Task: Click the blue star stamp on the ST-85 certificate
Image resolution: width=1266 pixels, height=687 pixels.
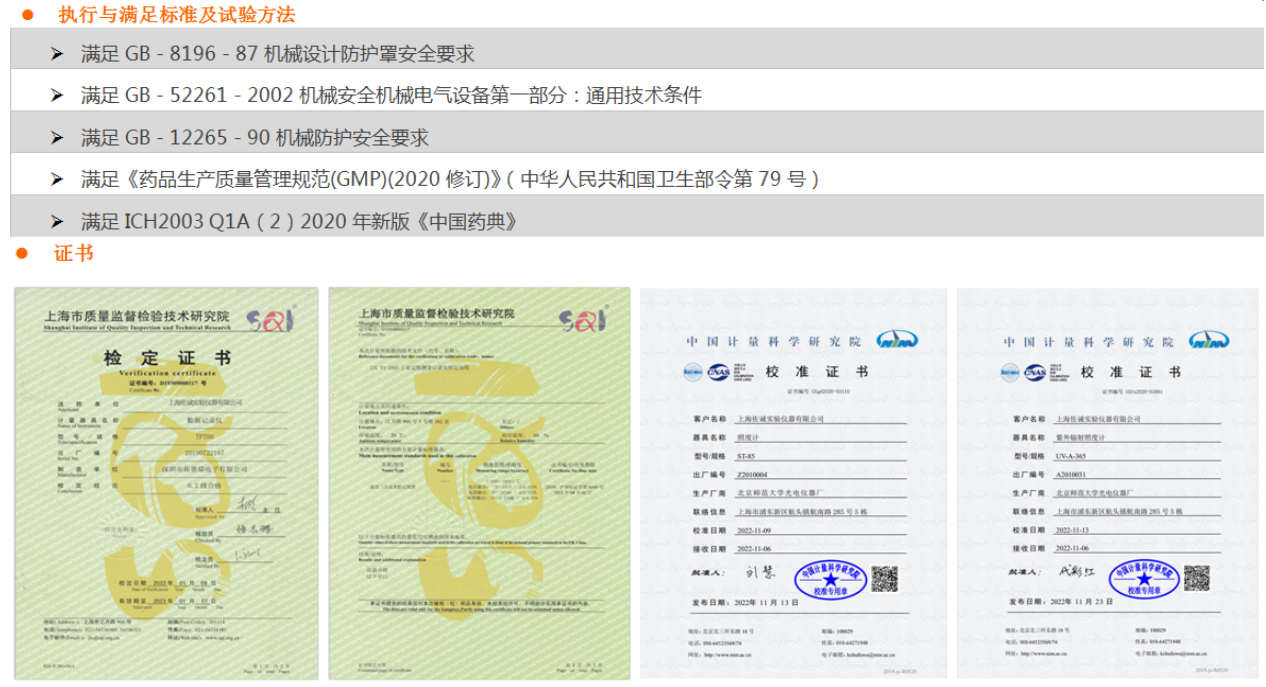Action: pyautogui.click(x=830, y=580)
